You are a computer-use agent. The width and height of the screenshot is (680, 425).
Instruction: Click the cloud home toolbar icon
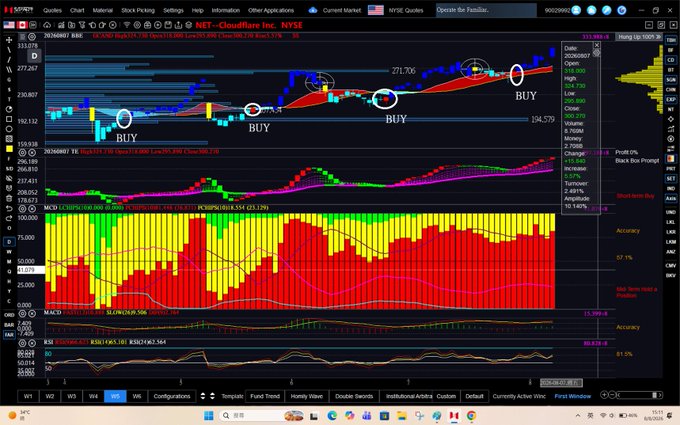[x=47, y=25]
